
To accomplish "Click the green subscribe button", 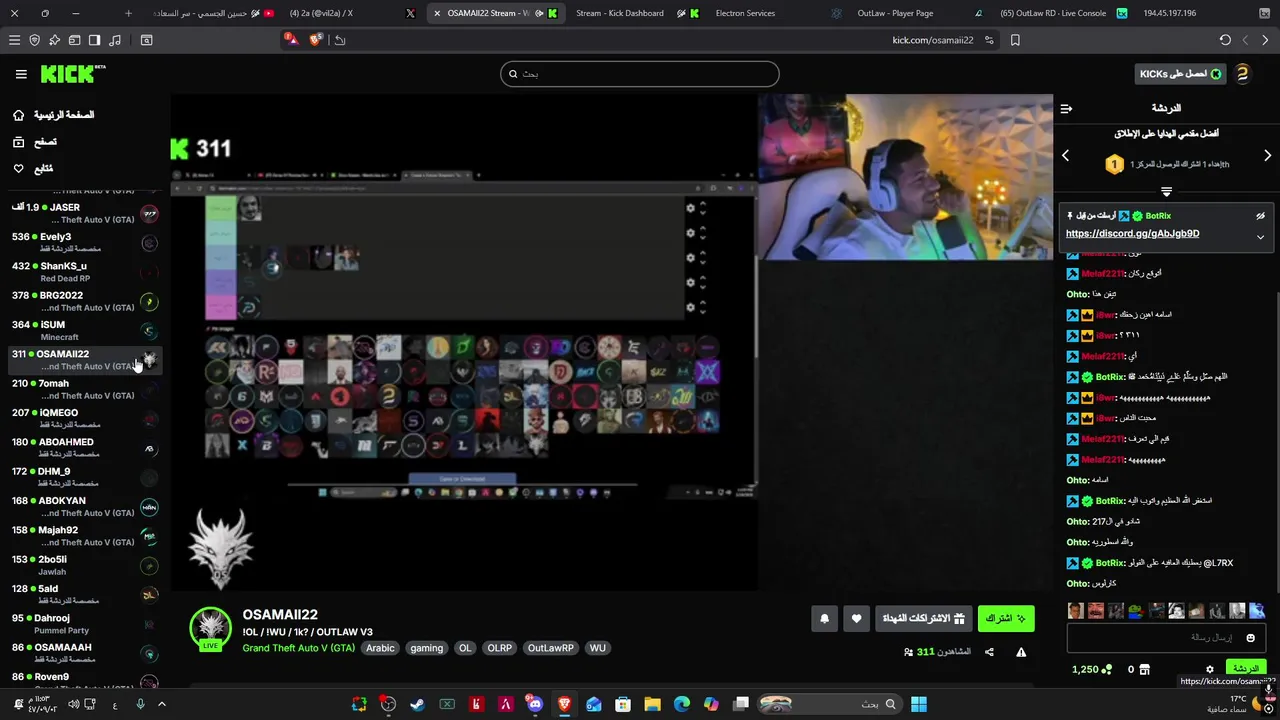I will click(x=1006, y=619).
